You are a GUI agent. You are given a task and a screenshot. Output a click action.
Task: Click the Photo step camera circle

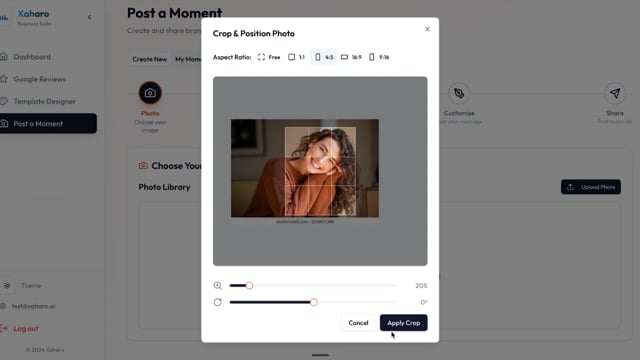point(150,93)
